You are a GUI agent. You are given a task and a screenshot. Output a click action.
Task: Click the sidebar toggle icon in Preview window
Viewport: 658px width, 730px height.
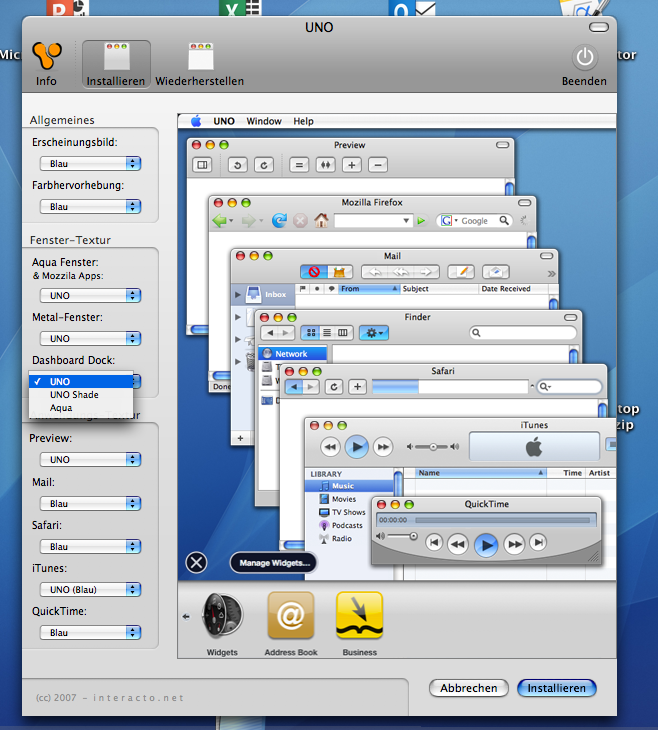[x=203, y=165]
